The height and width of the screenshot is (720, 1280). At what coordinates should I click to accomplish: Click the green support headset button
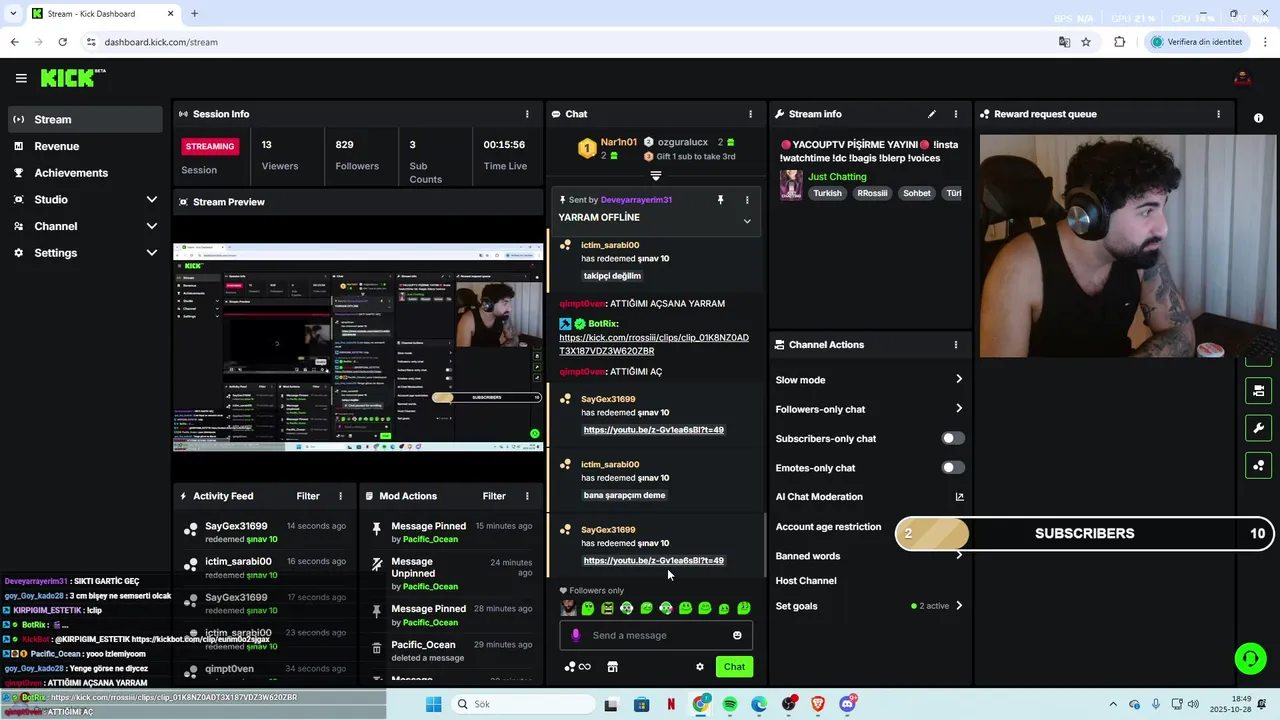(1250, 658)
